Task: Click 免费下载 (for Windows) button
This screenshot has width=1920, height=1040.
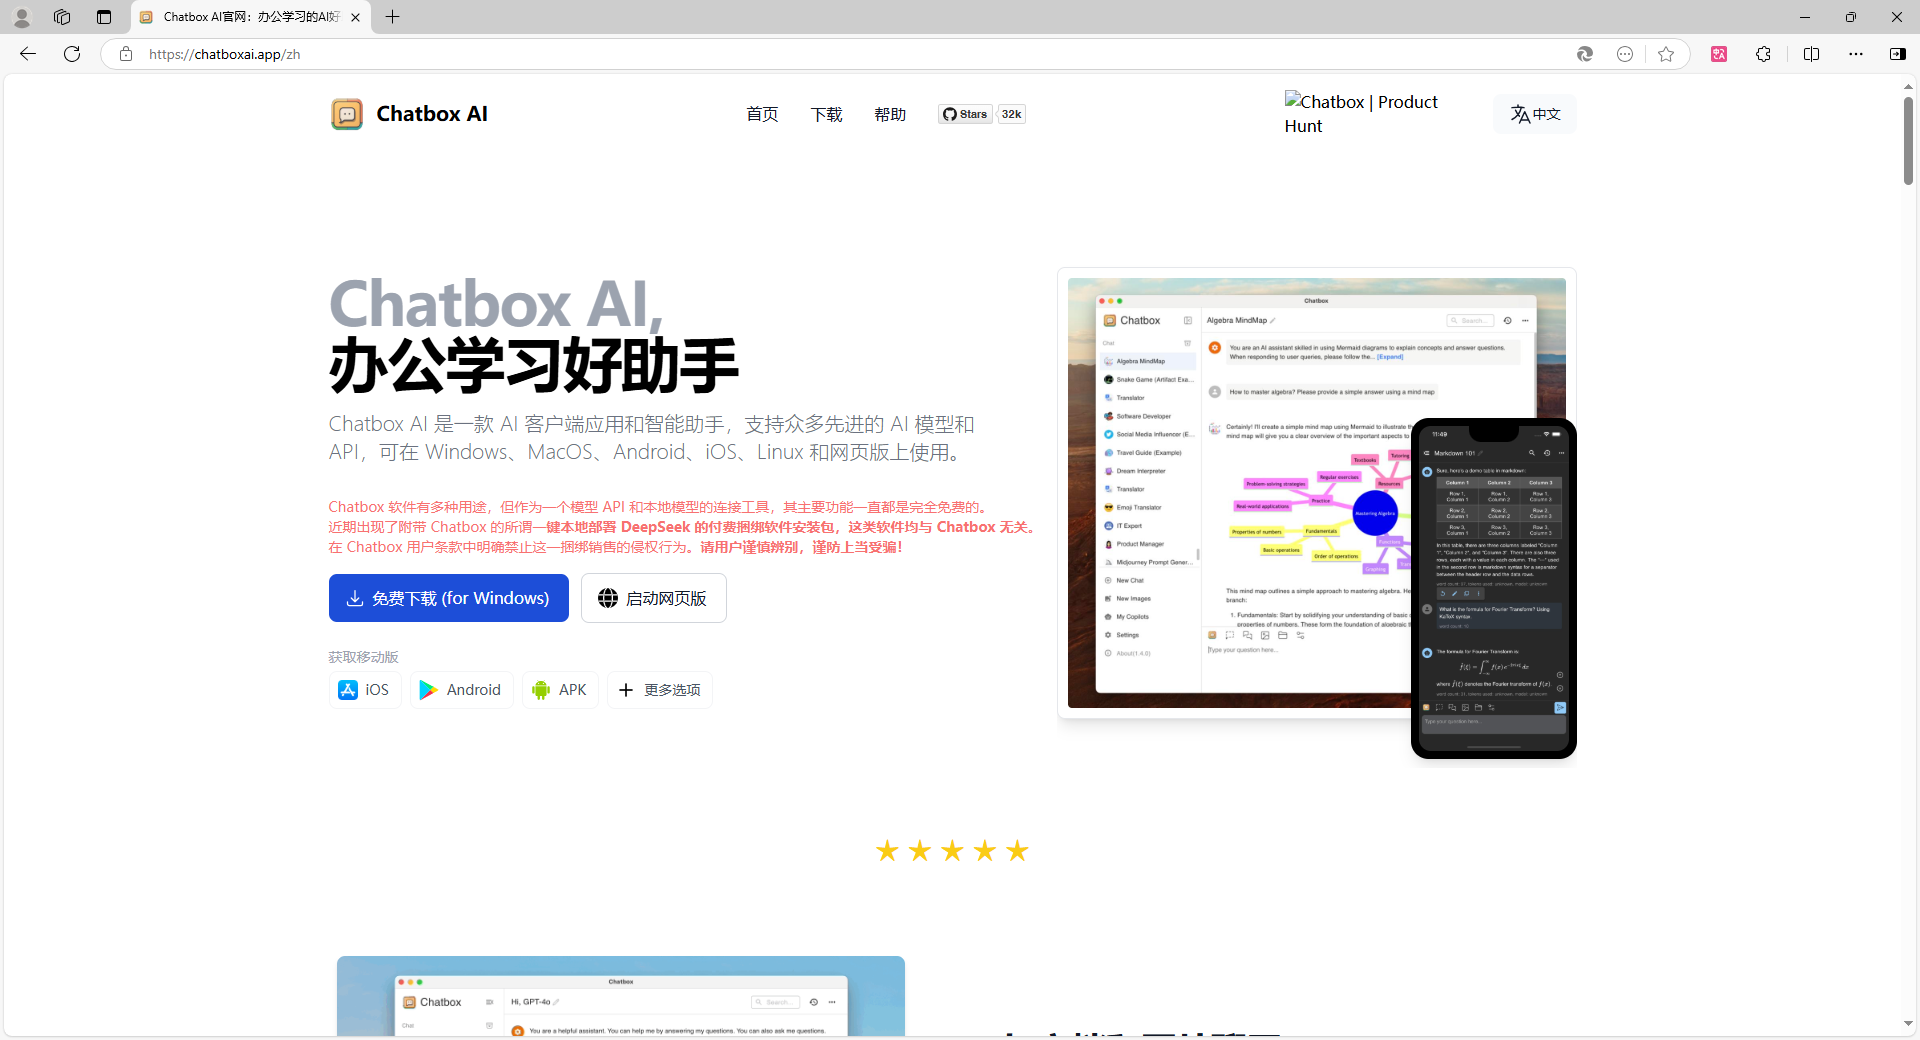Action: coord(448,598)
